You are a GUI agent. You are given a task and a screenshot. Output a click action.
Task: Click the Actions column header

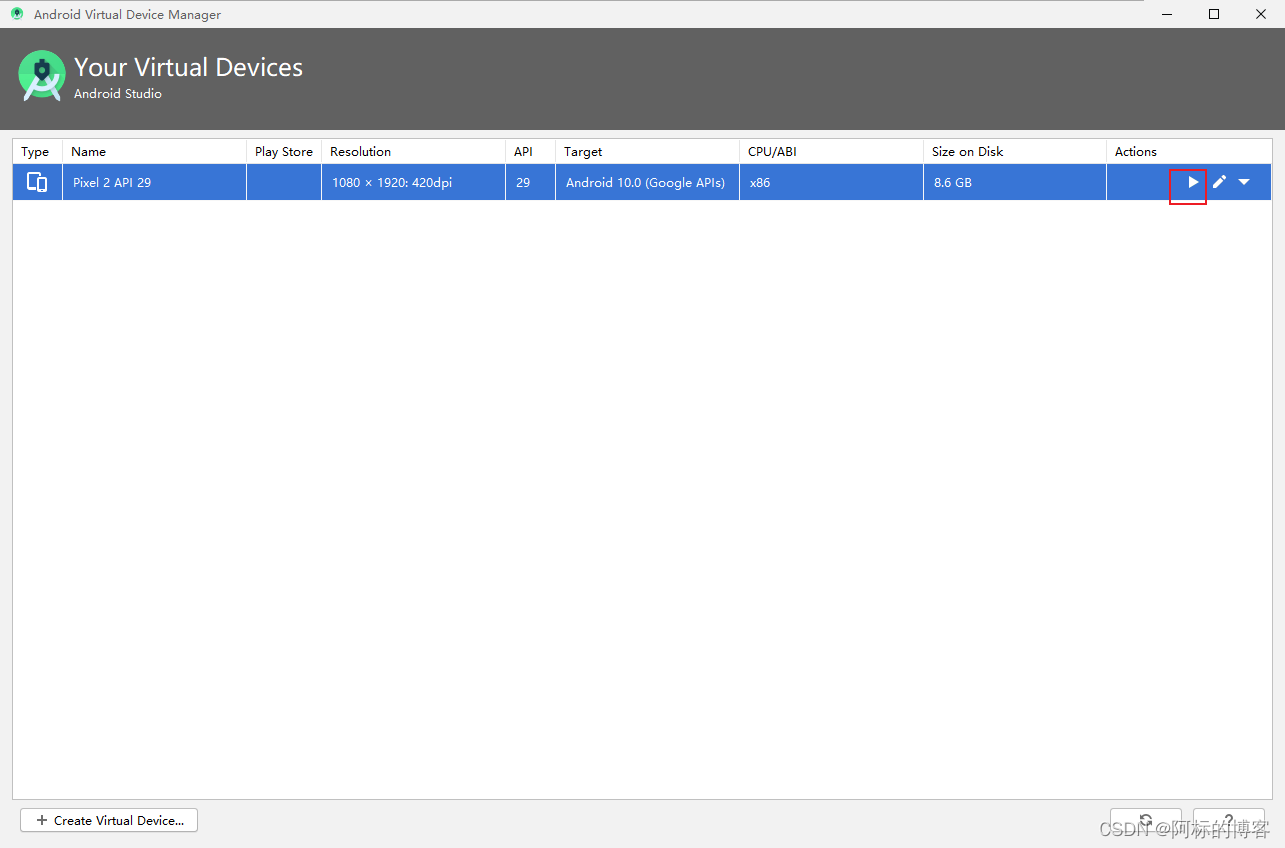1189,152
